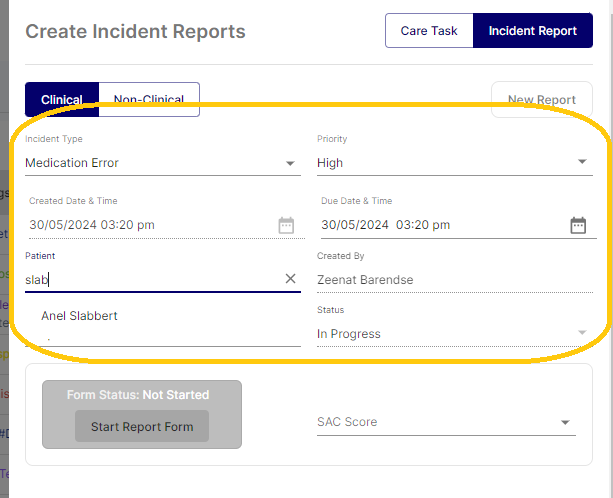Click the Incident Type dropdown arrow

coord(290,163)
